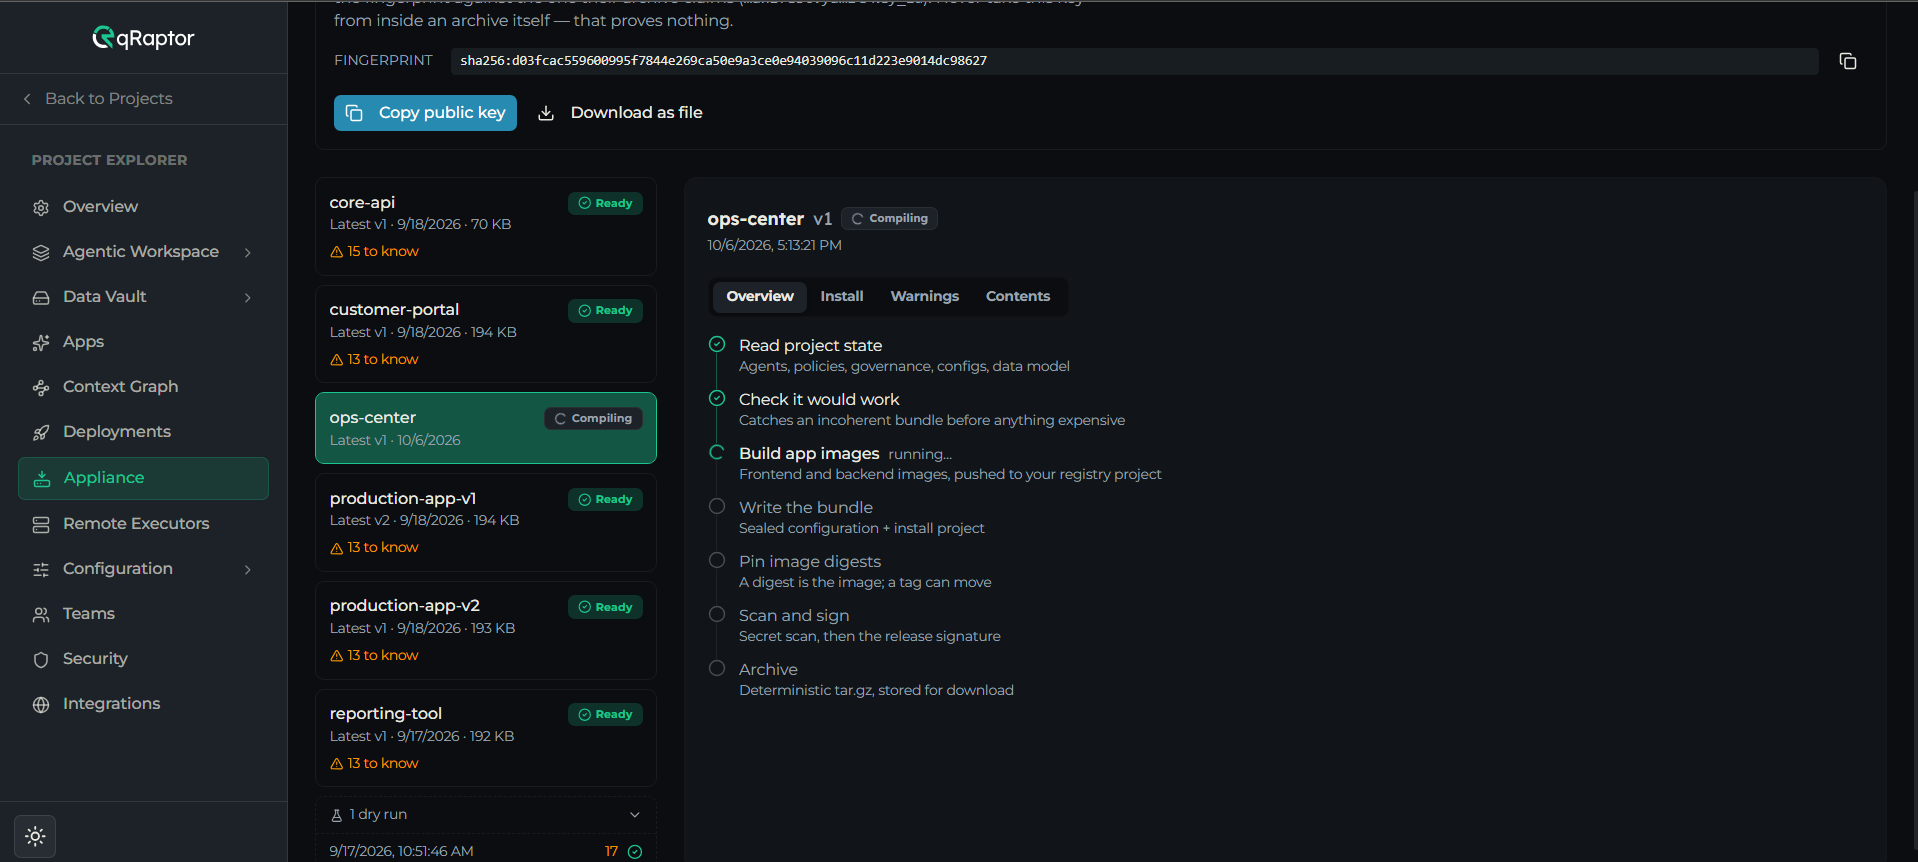Open the Context Graph page
Screen dimensions: 1918x862
pyautogui.click(x=143, y=387)
